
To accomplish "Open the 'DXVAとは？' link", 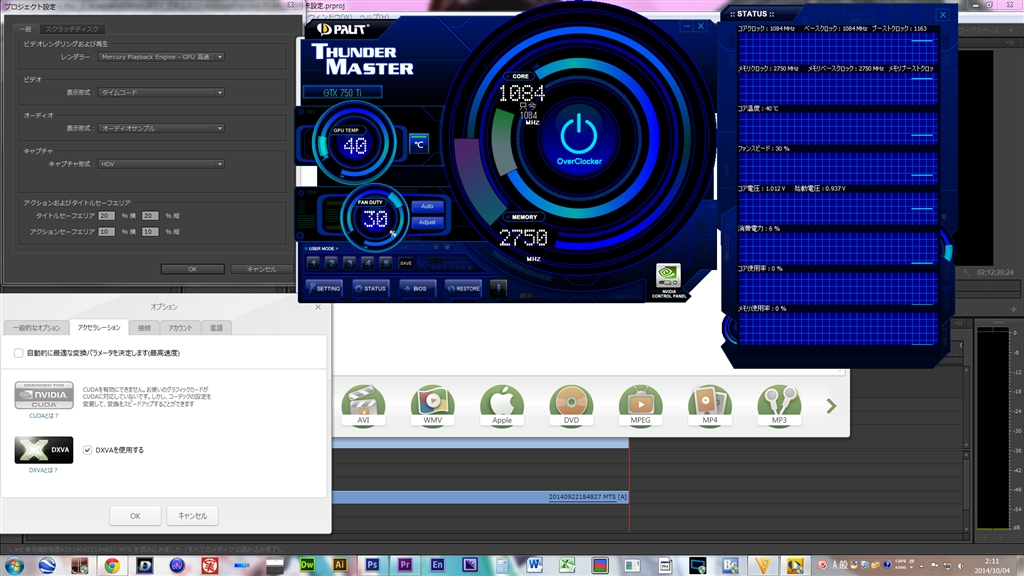I will pyautogui.click(x=44, y=470).
